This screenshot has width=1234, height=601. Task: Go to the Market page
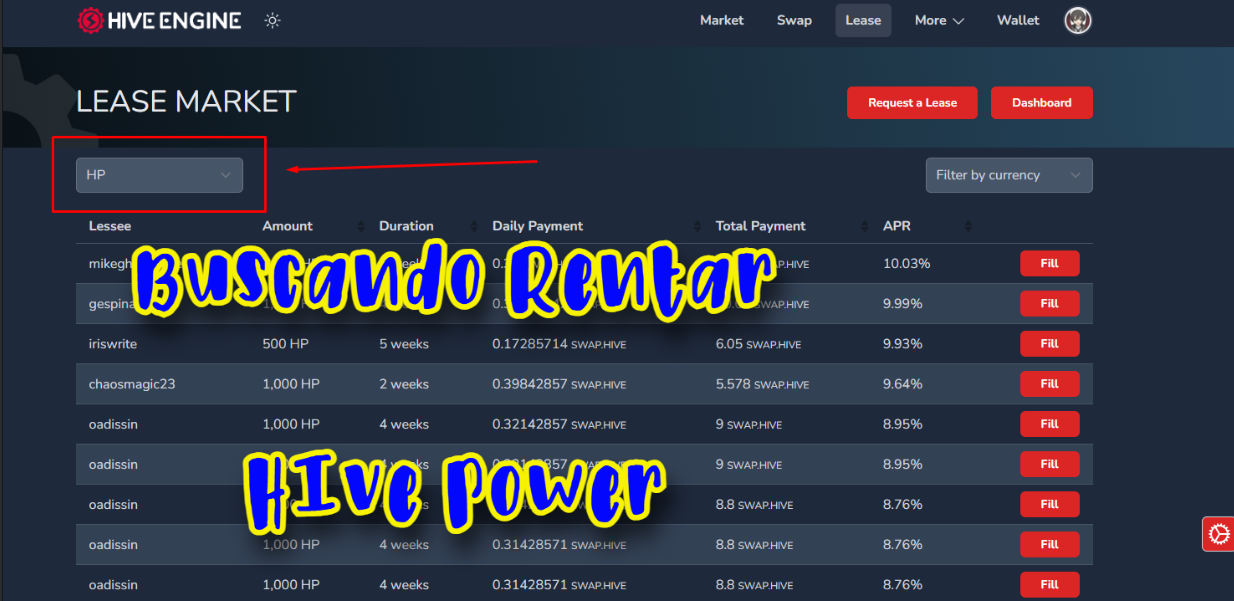coord(722,20)
